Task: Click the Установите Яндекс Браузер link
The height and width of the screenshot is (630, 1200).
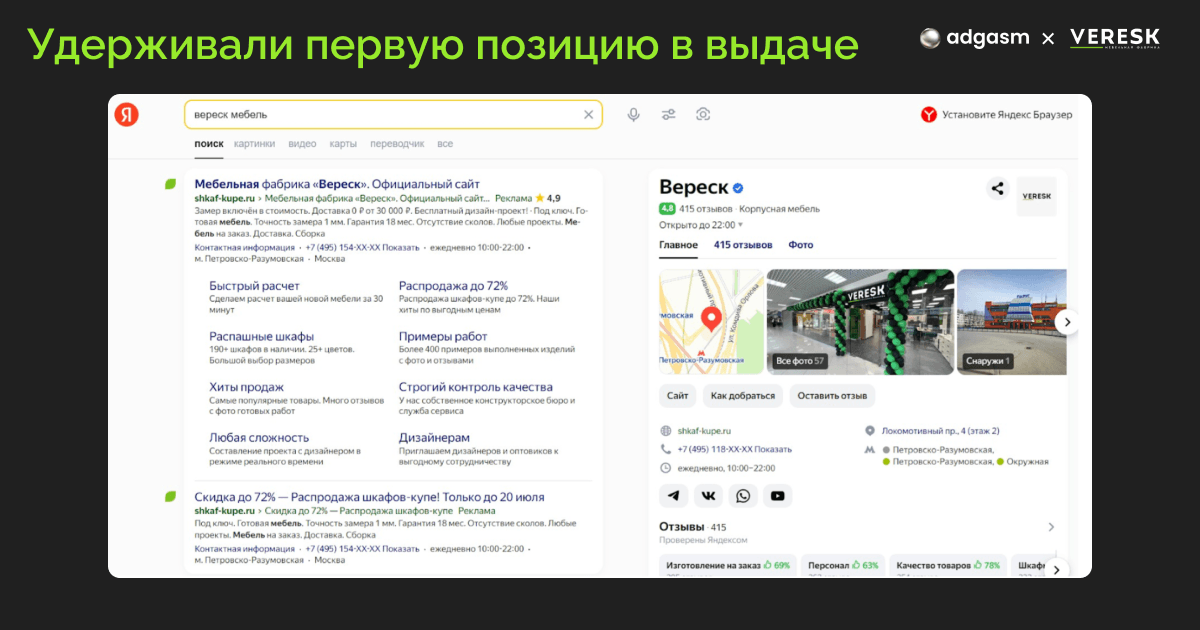Action: 1007,115
